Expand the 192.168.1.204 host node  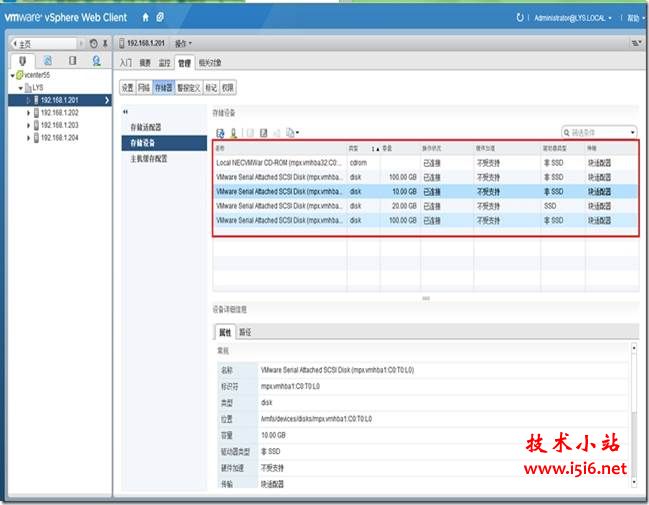[x=28, y=138]
